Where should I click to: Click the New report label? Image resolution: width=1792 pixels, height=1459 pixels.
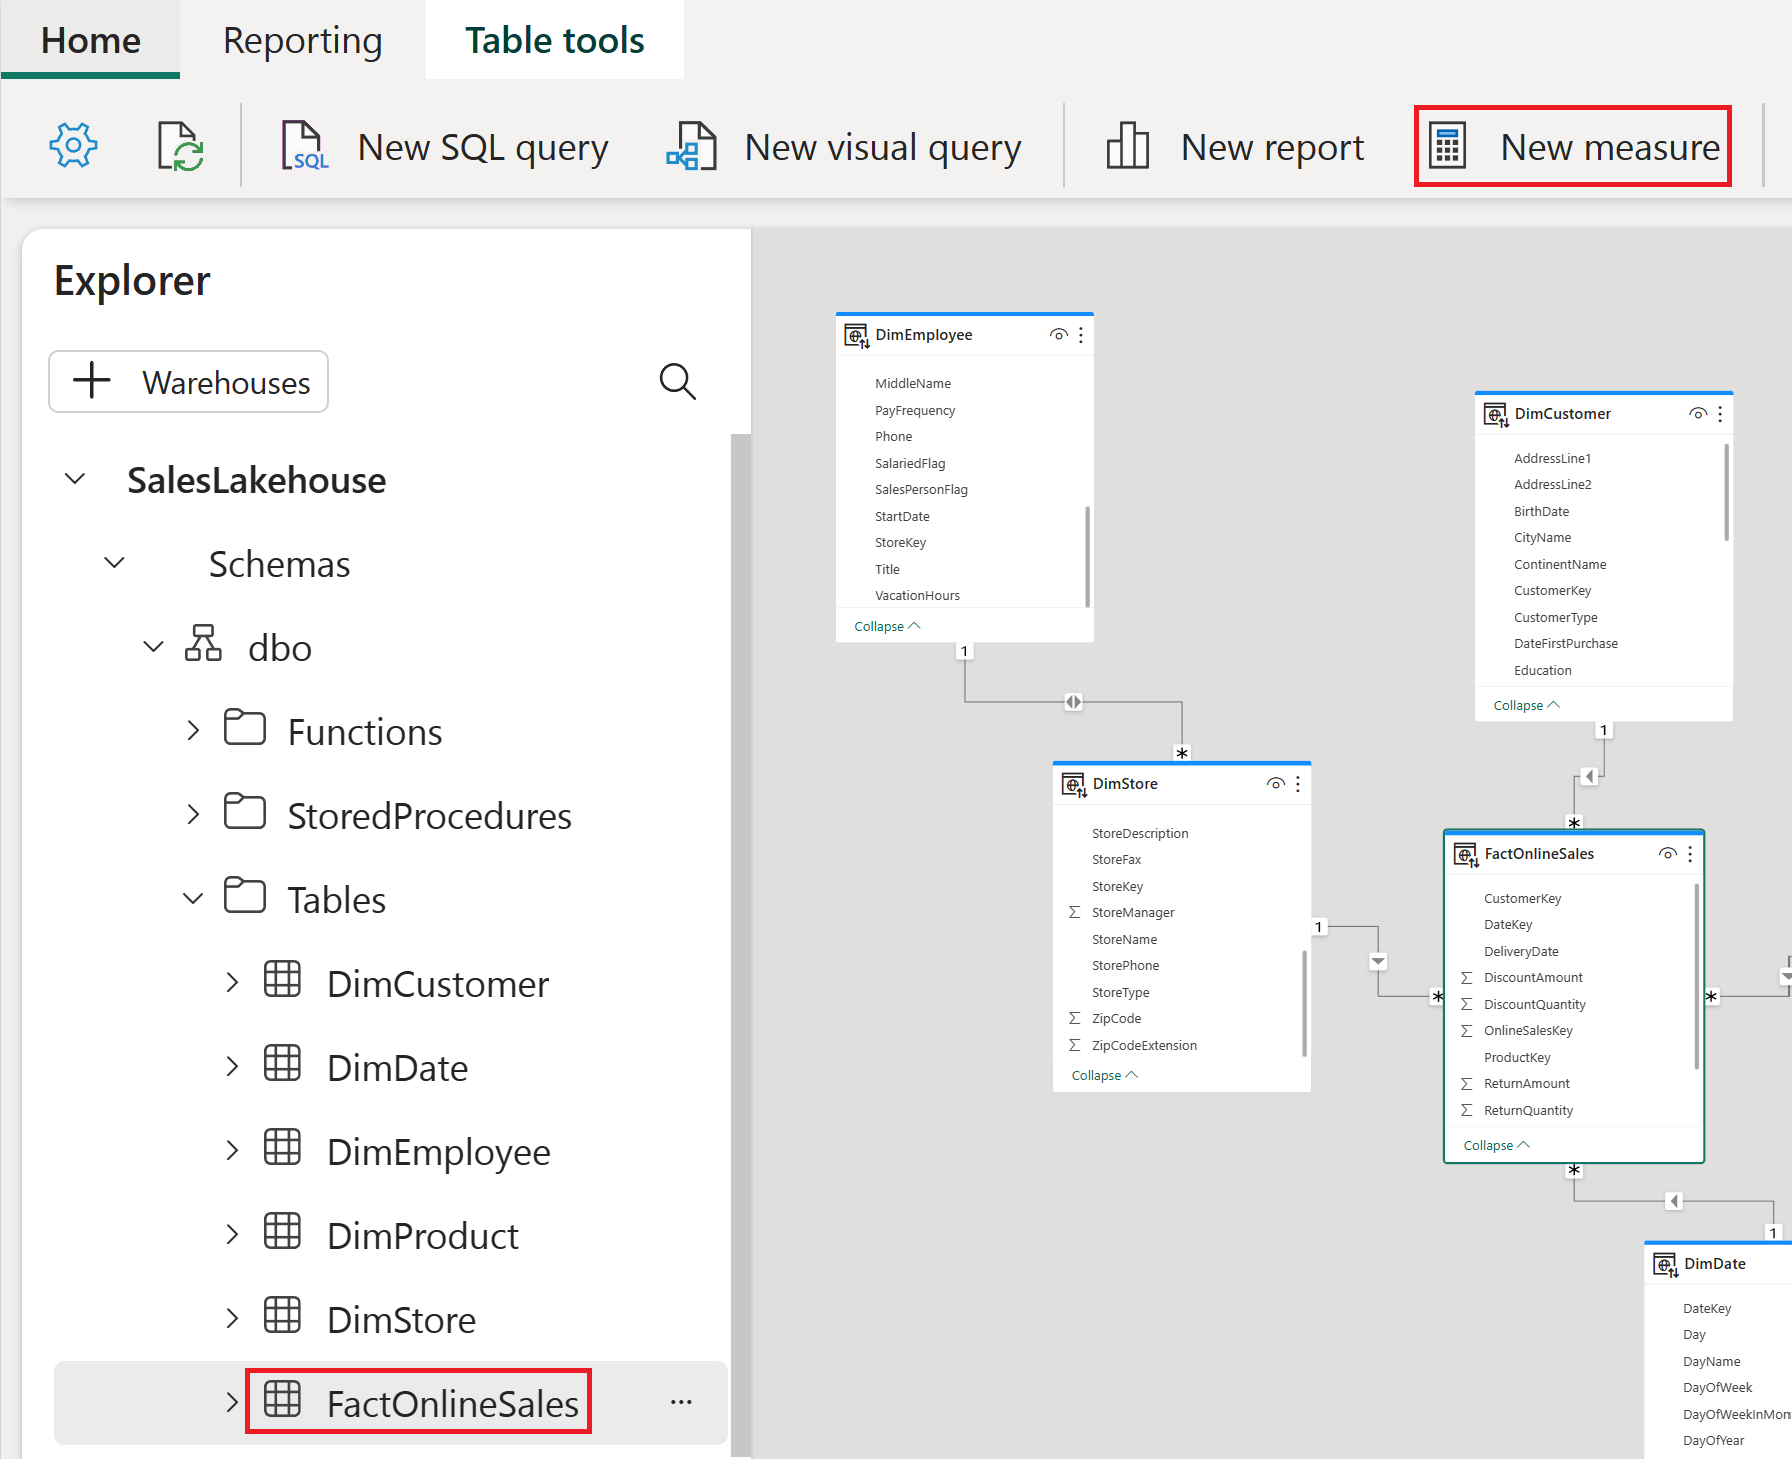1272,147
